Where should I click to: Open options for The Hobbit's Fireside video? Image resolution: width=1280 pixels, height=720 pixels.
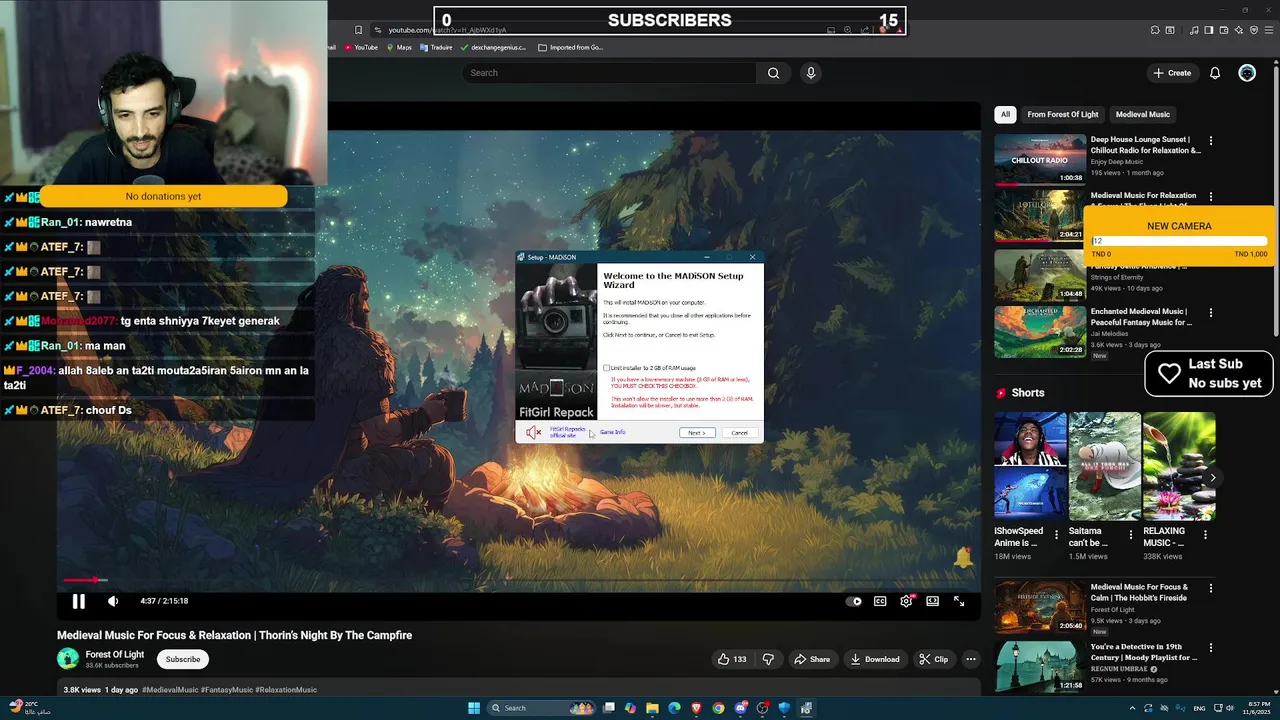pos(1211,588)
